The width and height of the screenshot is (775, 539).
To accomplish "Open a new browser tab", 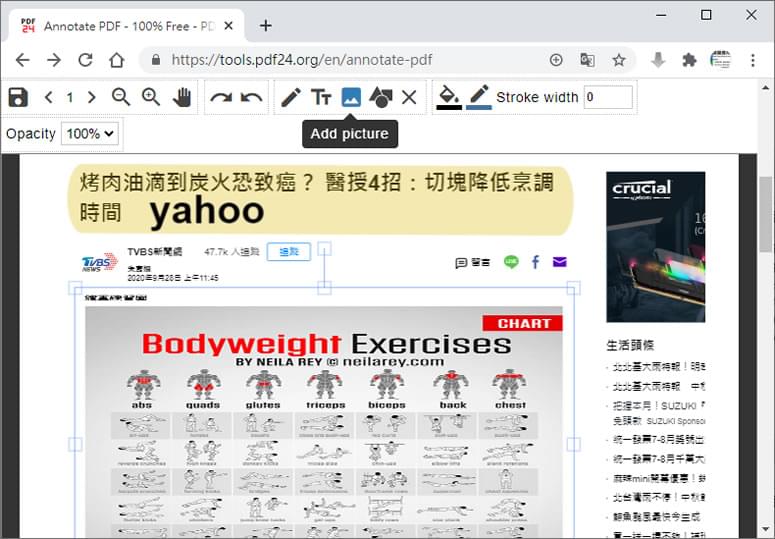I will coord(265,26).
